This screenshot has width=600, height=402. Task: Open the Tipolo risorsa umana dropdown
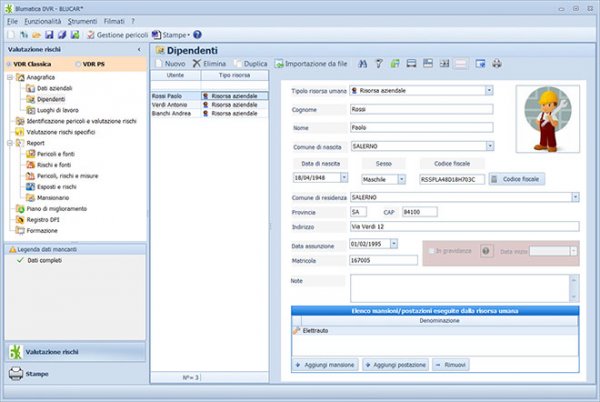point(490,90)
